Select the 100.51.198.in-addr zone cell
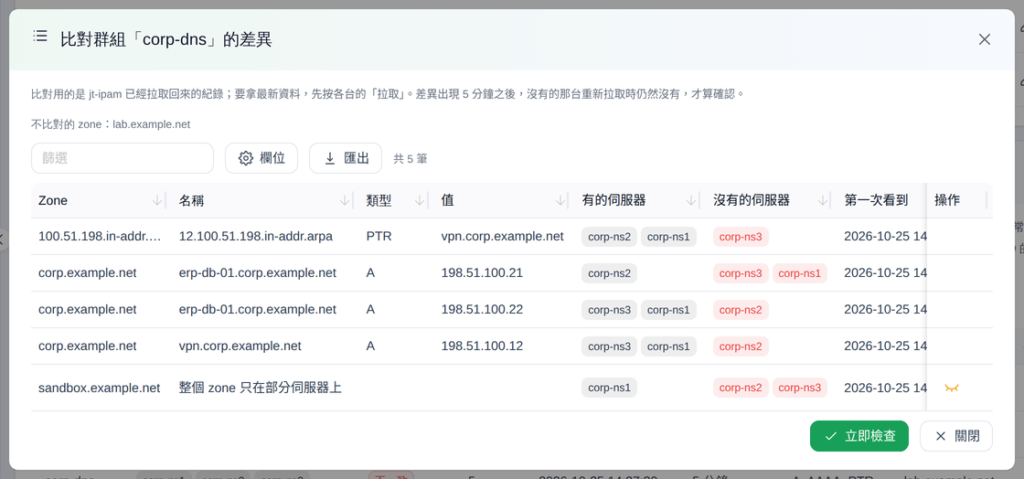 [97, 237]
